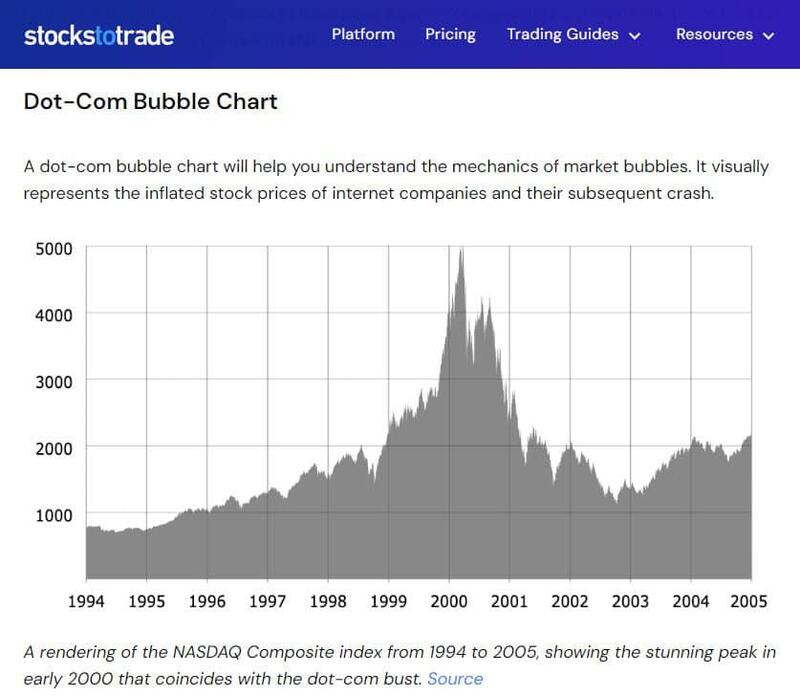Open the Platform menu item
The height and width of the screenshot is (696, 800).
point(363,34)
